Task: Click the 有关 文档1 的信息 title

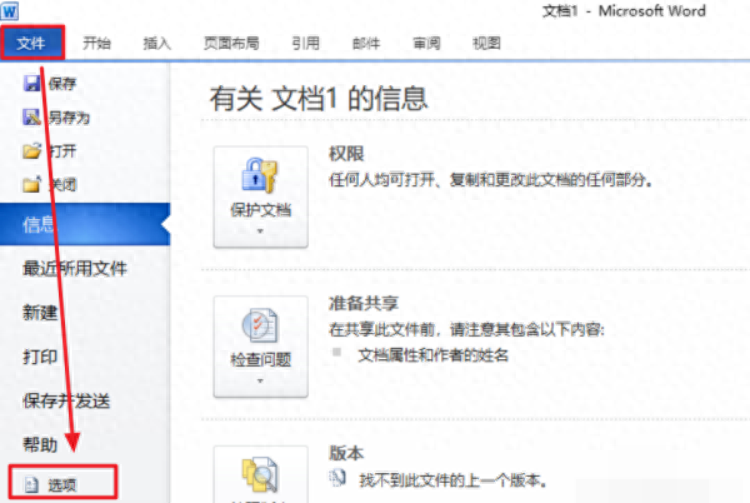Action: (319, 98)
